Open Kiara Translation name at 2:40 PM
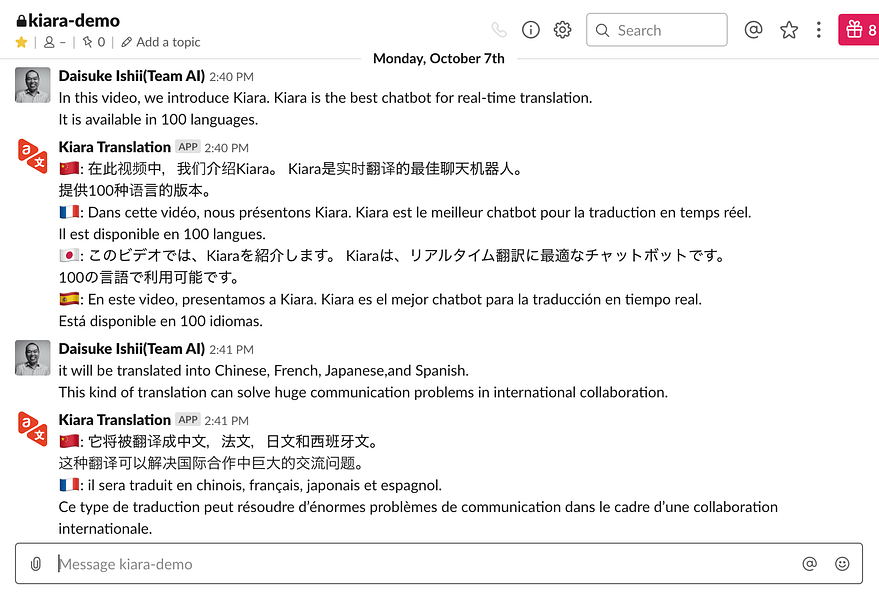The image size is (879, 600). click(114, 147)
